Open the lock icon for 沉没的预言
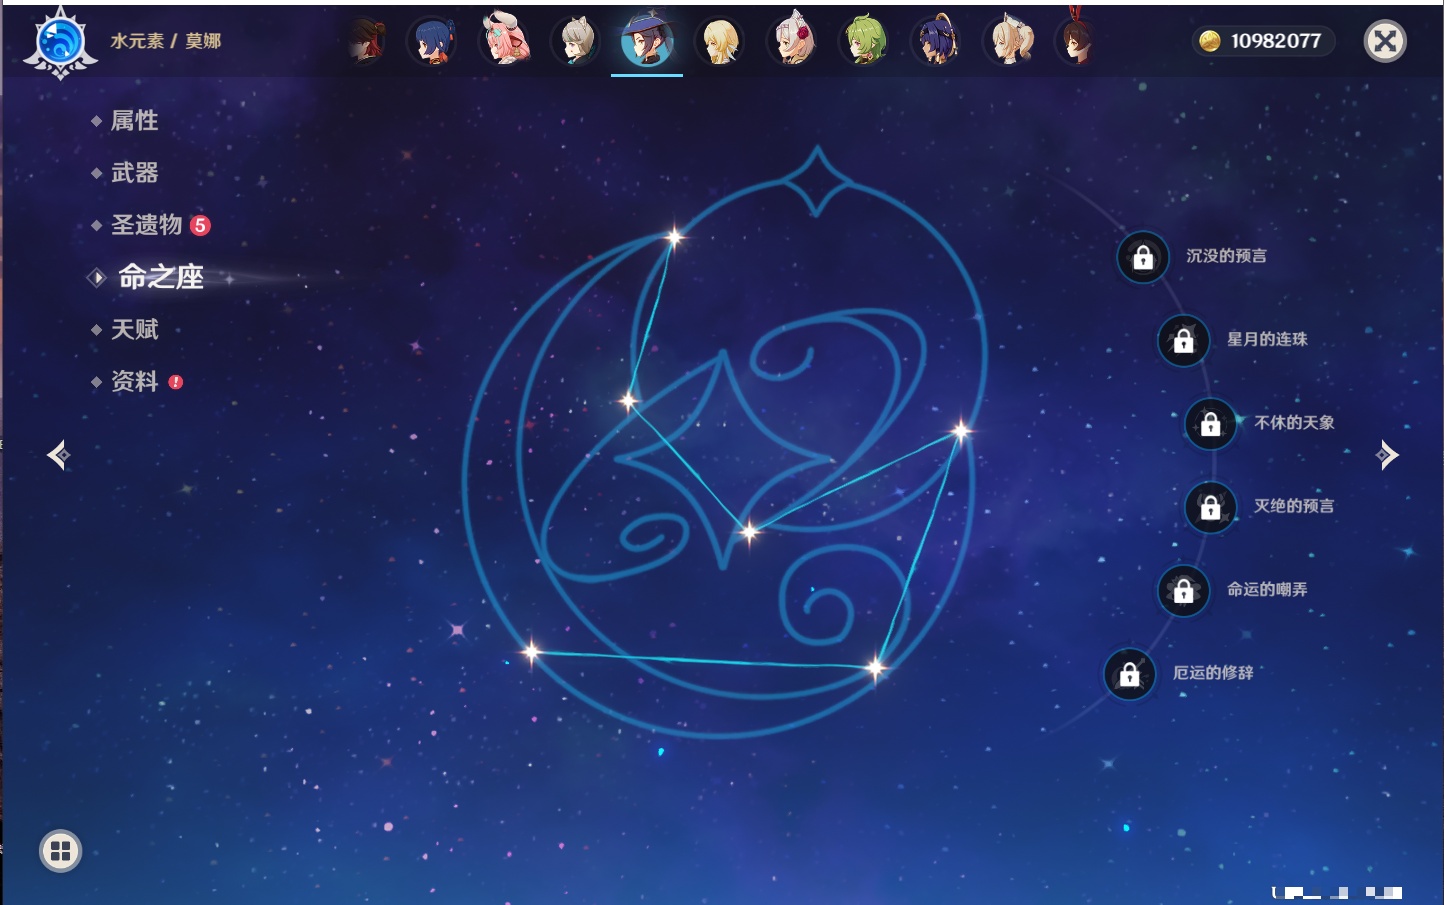 (1143, 257)
